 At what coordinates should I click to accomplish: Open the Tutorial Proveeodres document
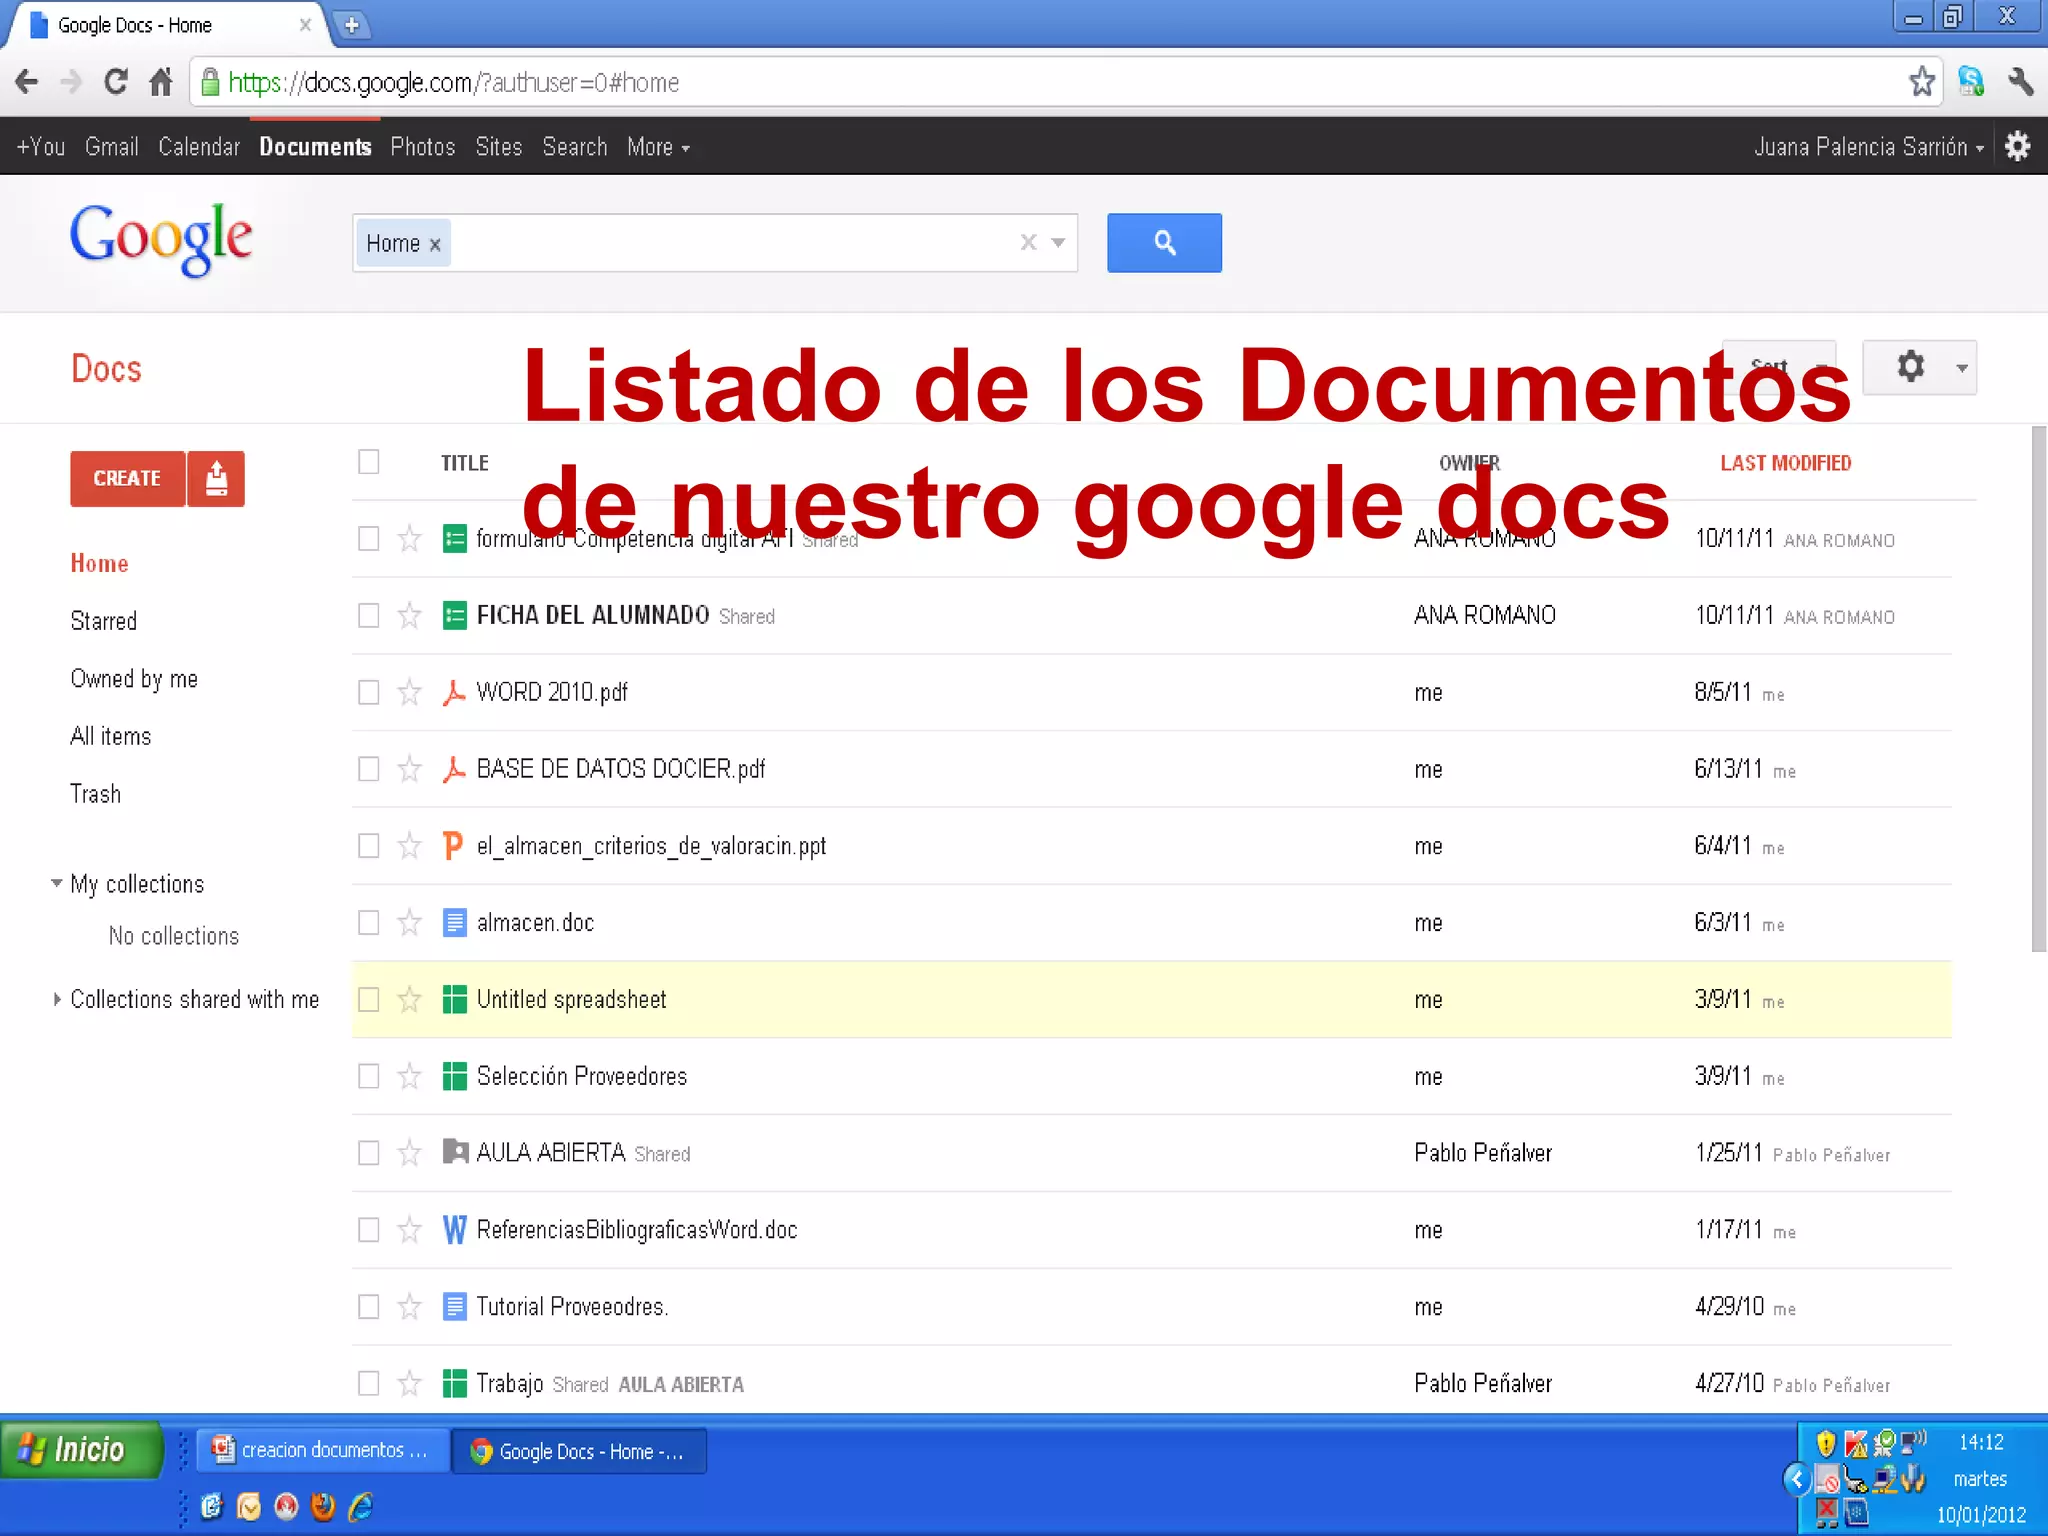(x=572, y=1306)
